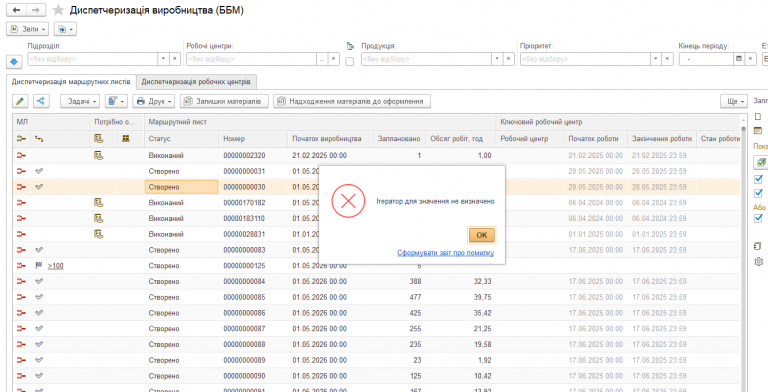The height and width of the screenshot is (392, 768).
Task: Select Диспетчеризація маршрутних листів tab
Action: [x=72, y=81]
